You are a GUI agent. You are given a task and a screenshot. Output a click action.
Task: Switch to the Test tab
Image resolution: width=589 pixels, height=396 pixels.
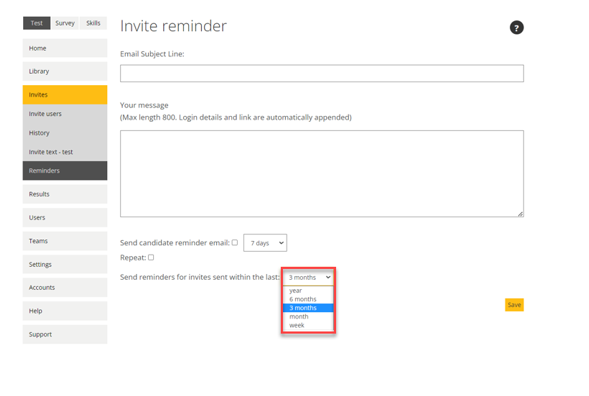tap(36, 23)
